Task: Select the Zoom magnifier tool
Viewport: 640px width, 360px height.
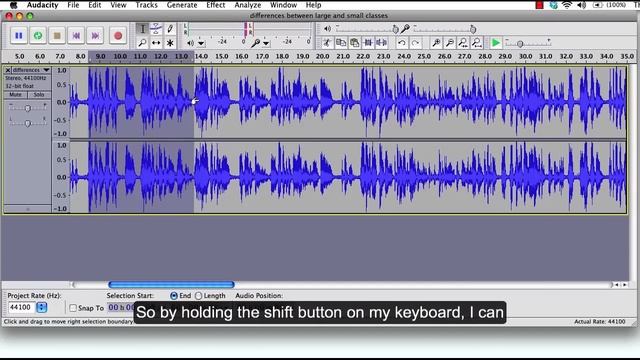Action: [142, 42]
